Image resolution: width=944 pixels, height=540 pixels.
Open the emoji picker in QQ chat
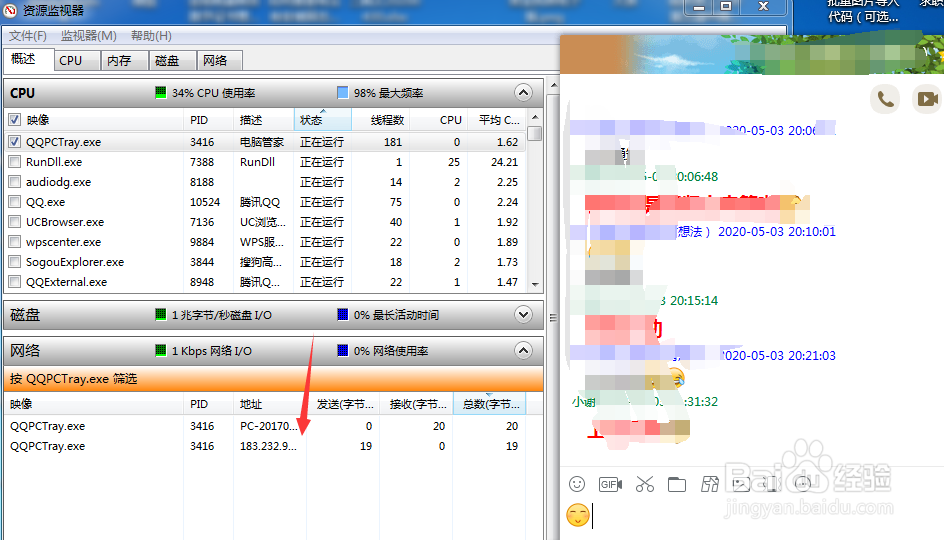(577, 484)
